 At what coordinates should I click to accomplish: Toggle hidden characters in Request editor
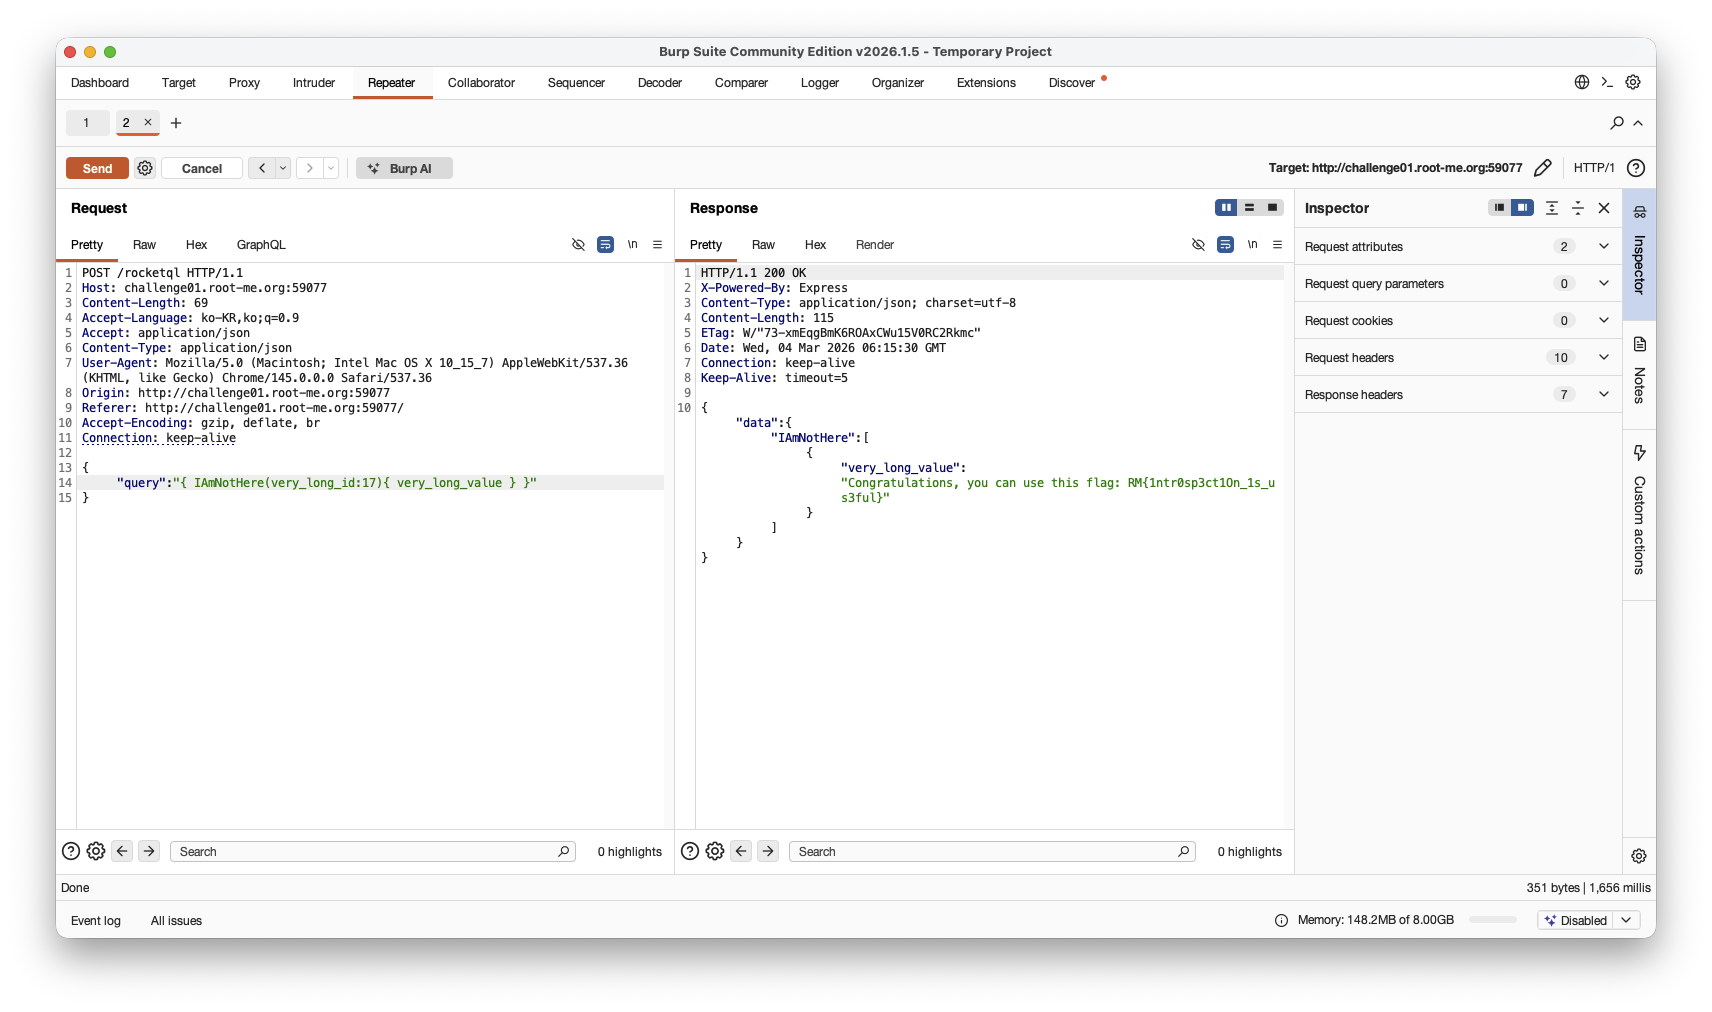[x=578, y=244]
